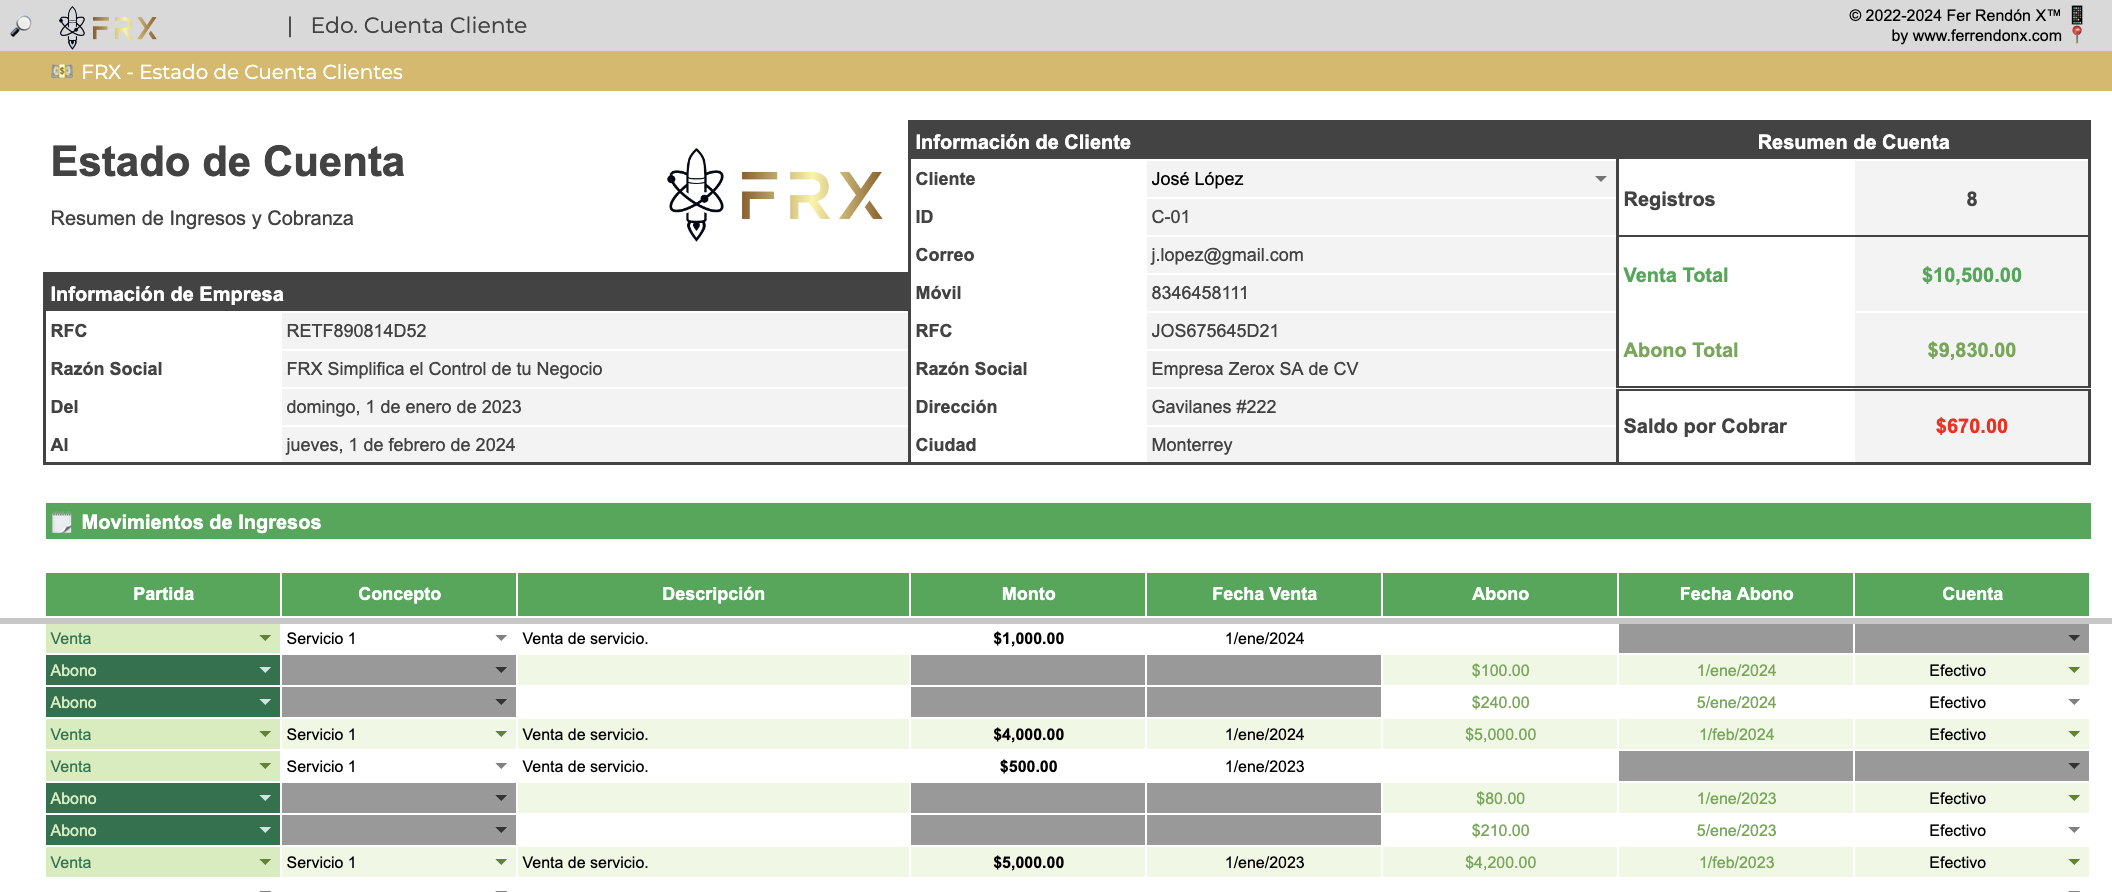Image resolution: width=2112 pixels, height=892 pixels.
Task: Select the ID cell showing C-01
Action: click(1381, 217)
